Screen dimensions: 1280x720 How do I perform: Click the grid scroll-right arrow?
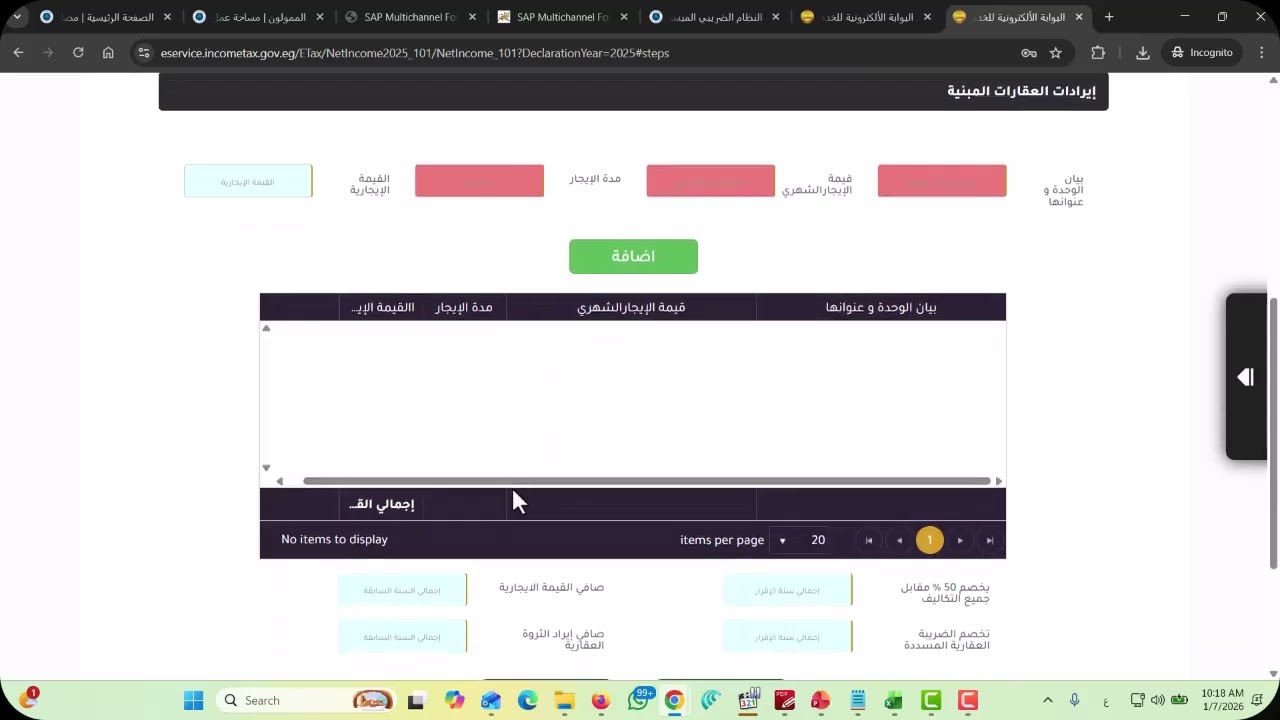pyautogui.click(x=998, y=481)
